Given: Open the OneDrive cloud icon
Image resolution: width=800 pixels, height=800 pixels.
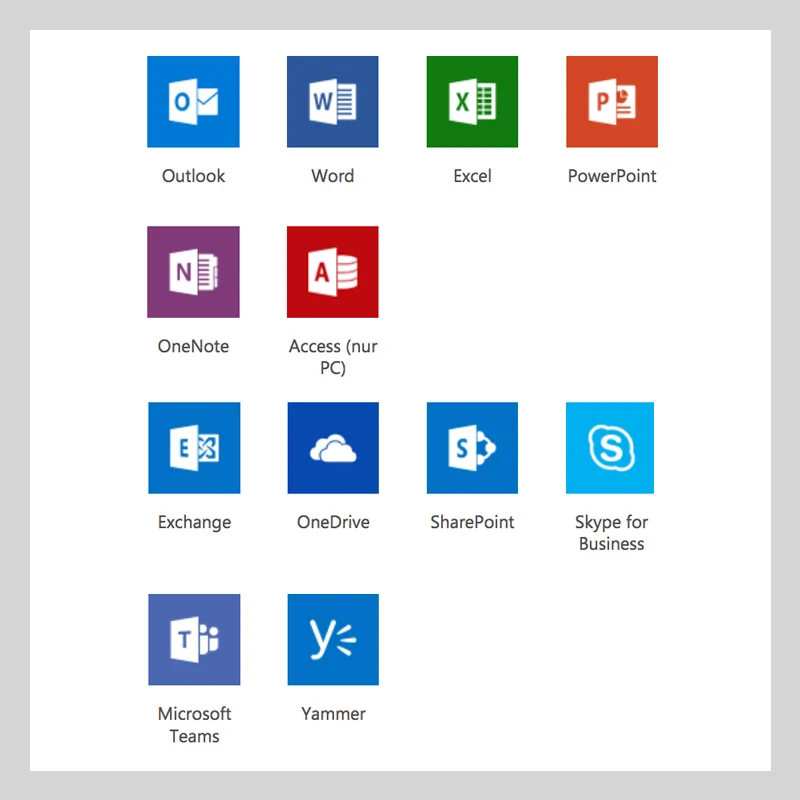Looking at the screenshot, I should click(333, 448).
